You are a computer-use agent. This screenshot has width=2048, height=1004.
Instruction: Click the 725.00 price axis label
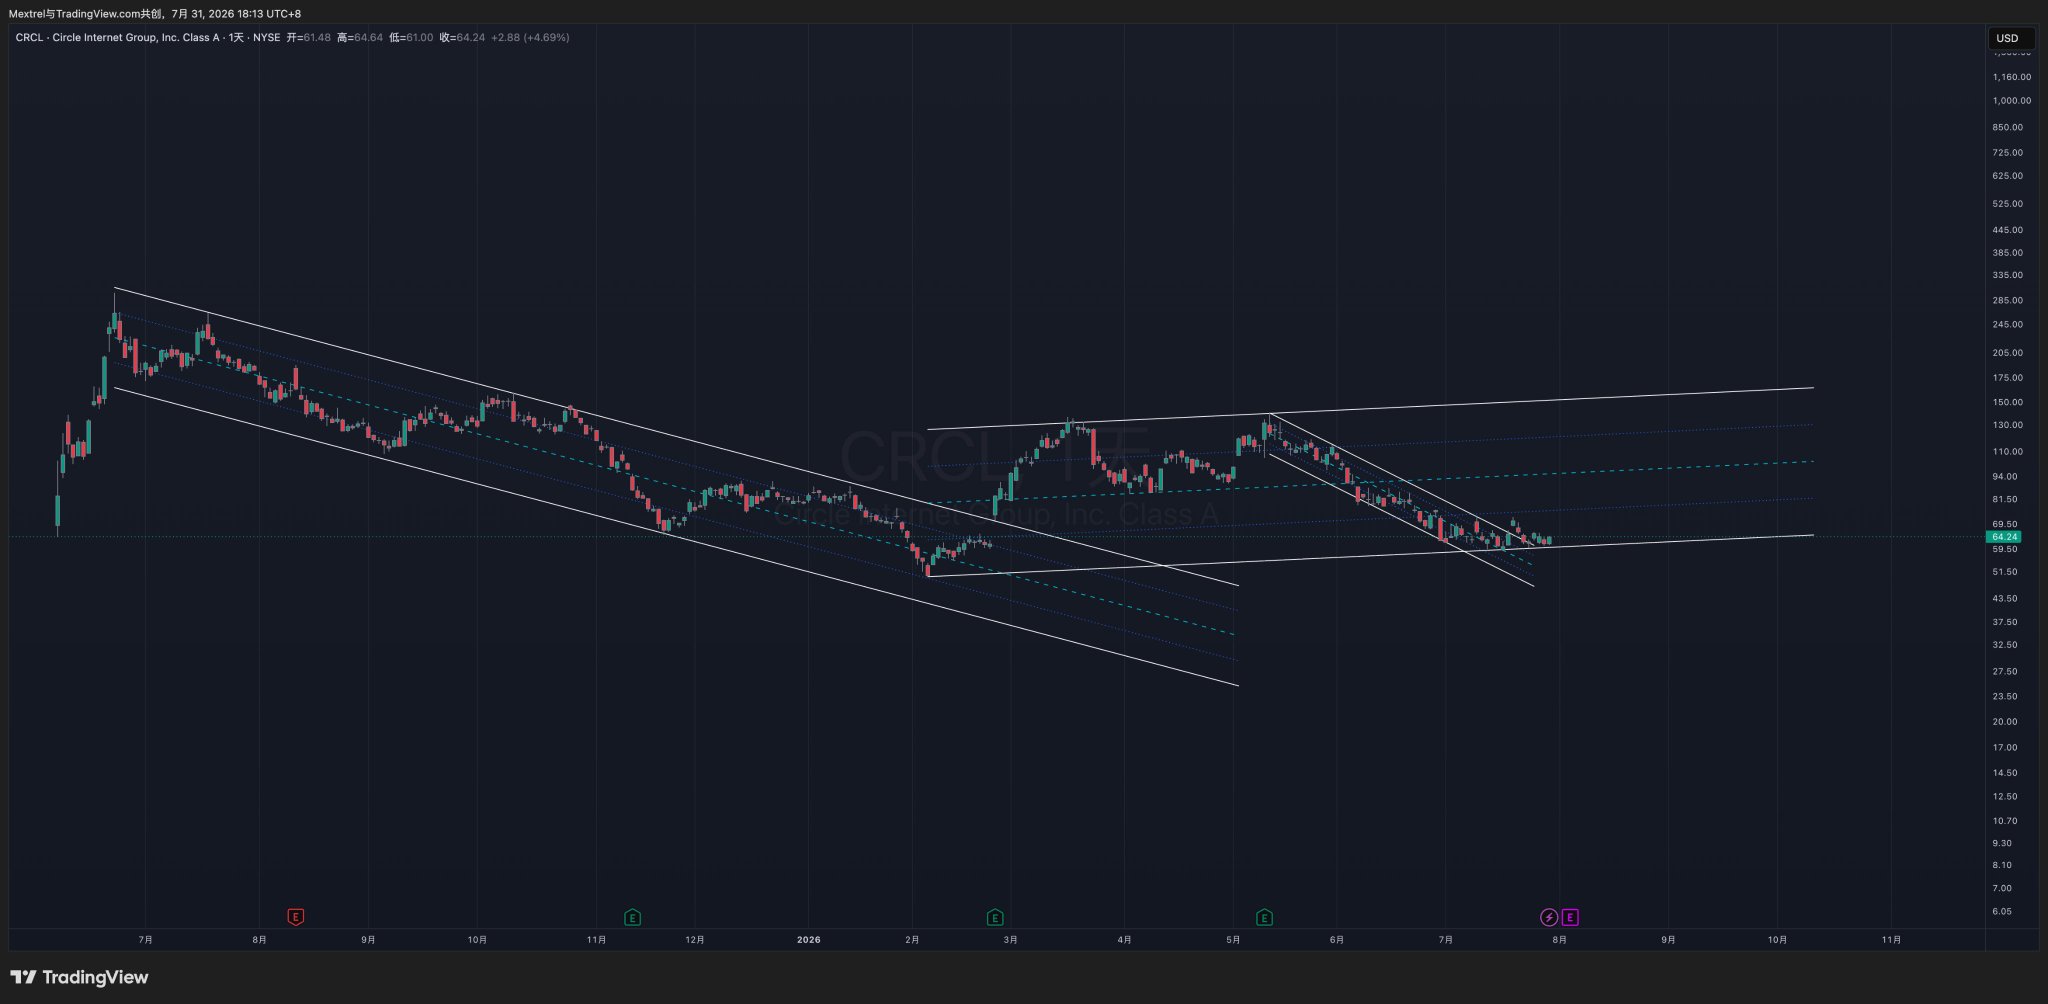(2008, 153)
